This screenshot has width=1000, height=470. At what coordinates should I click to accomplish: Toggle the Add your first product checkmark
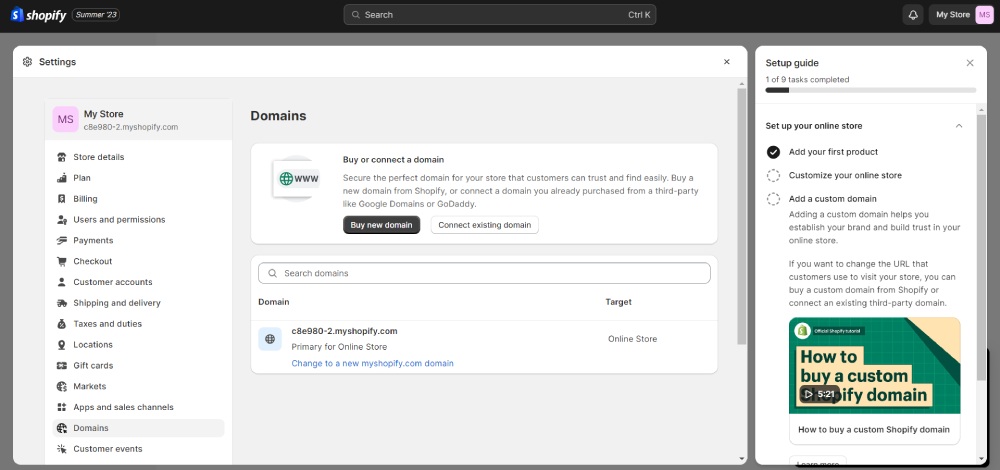[x=773, y=152]
